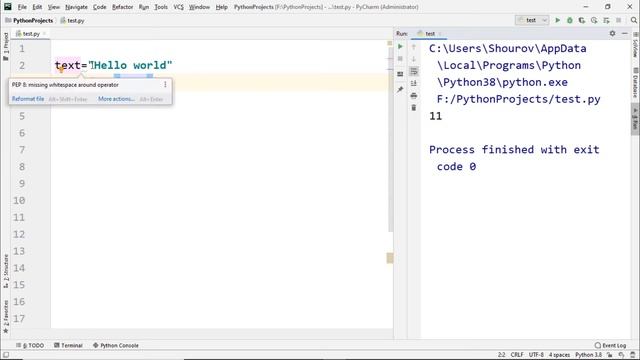Image resolution: width=640 pixels, height=360 pixels.
Task: Toggle soft-wrap in Run console
Action: (x=413, y=71)
